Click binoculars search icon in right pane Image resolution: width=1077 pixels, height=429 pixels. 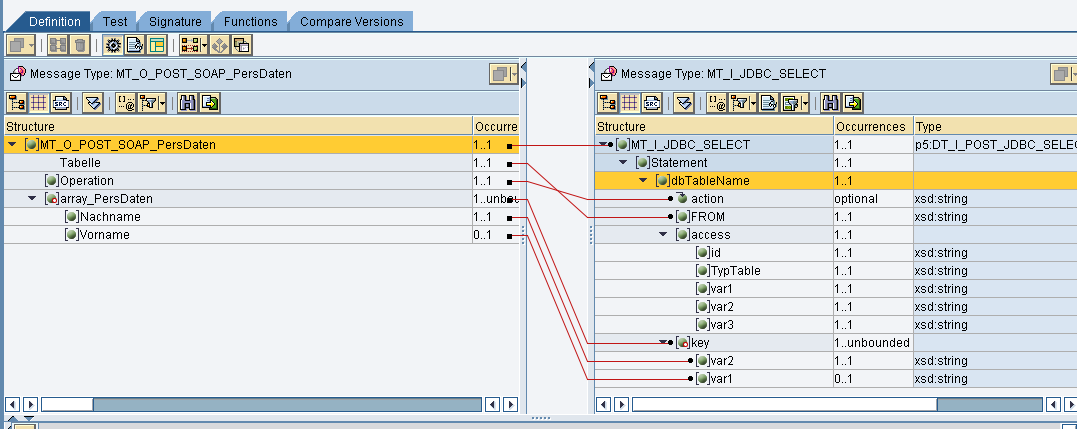tap(831, 102)
